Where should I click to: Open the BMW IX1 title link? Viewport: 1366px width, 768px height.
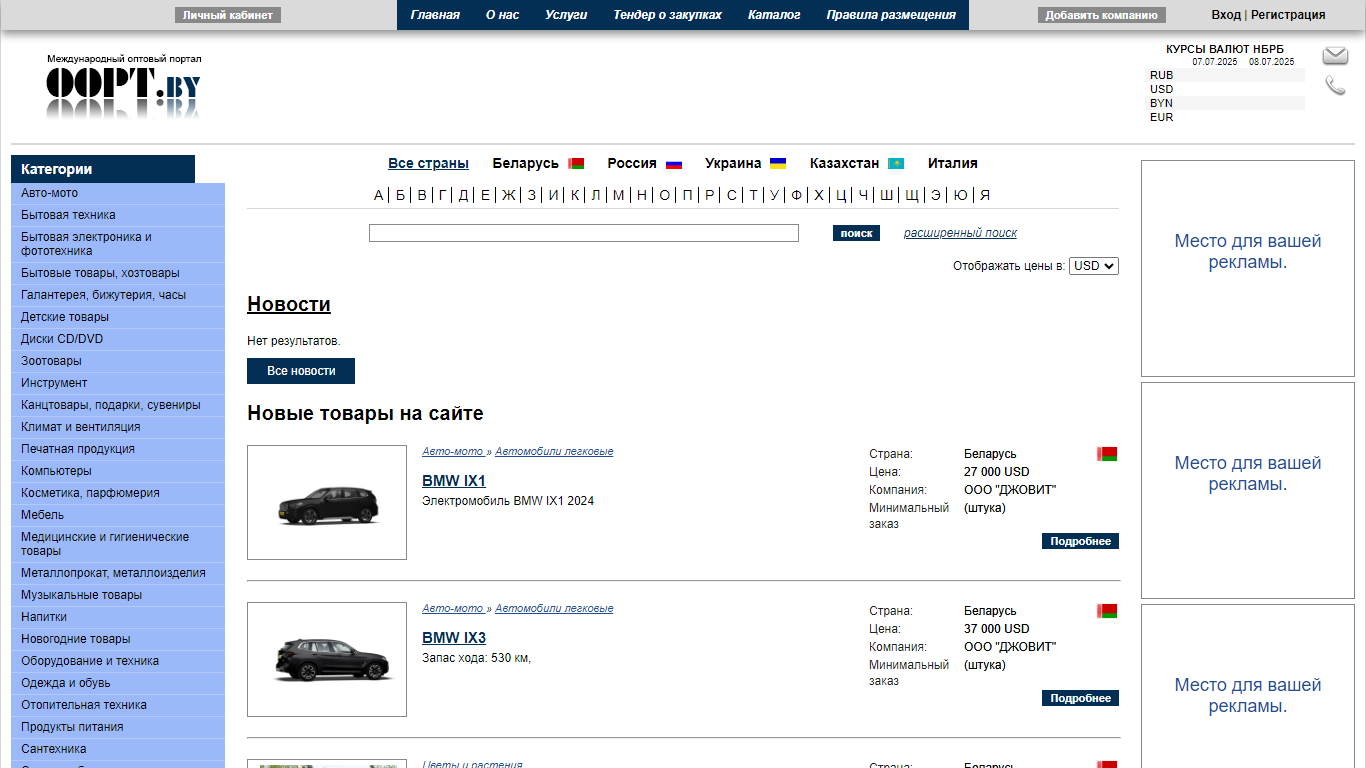tap(454, 481)
